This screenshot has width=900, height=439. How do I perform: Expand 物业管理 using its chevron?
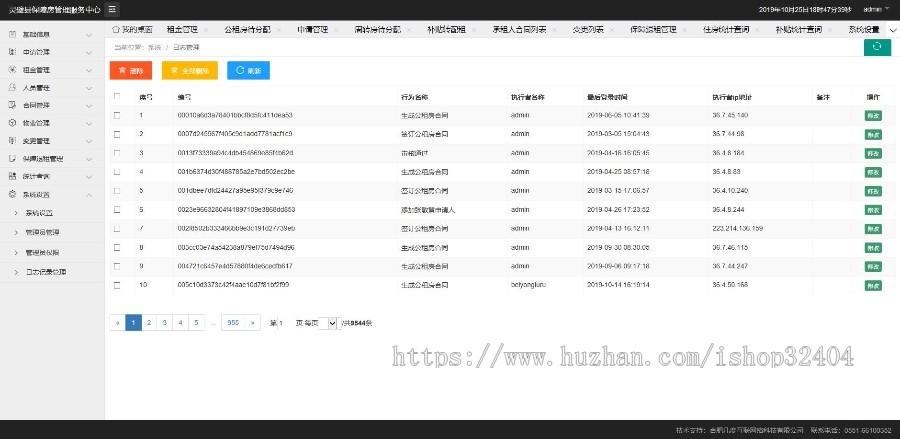[89, 123]
